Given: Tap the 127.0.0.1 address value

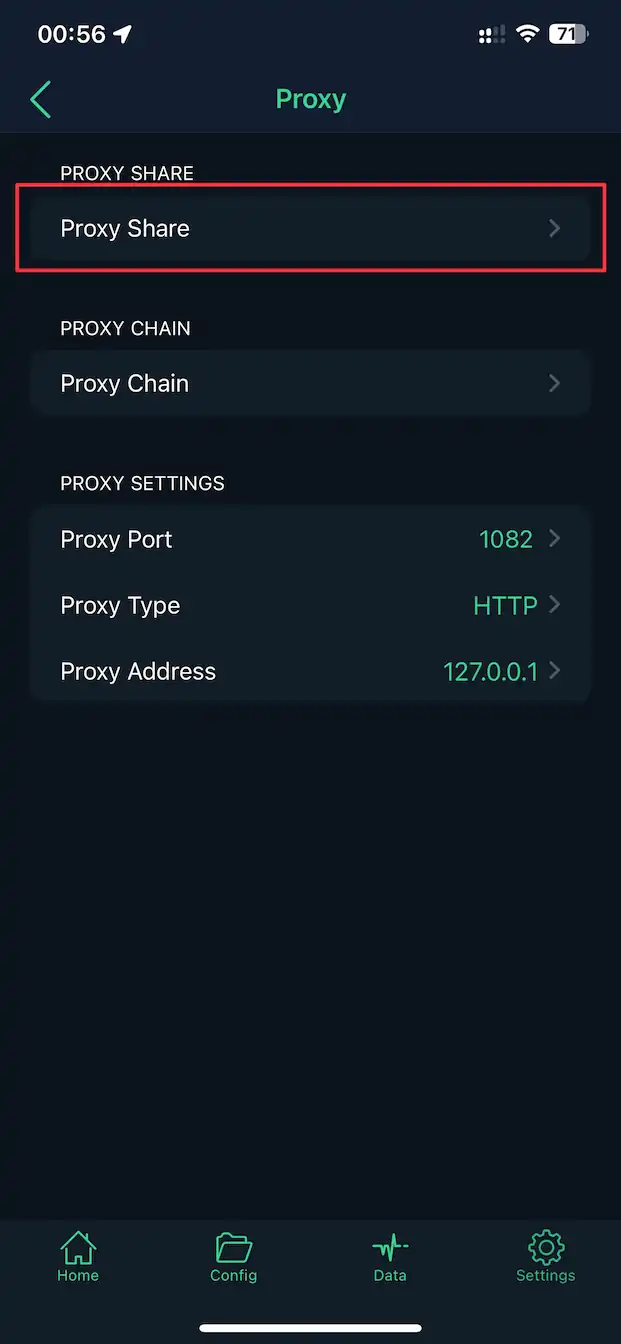Looking at the screenshot, I should click(490, 671).
